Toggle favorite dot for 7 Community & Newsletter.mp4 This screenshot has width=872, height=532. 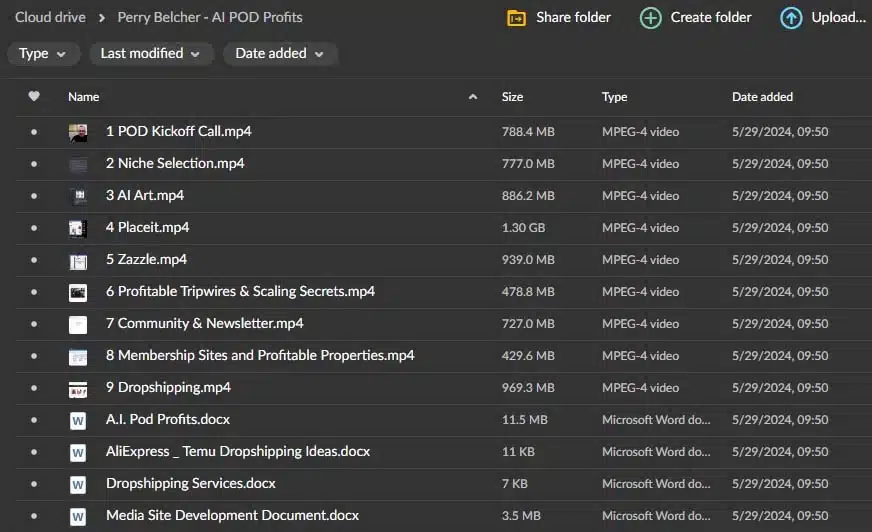34,324
